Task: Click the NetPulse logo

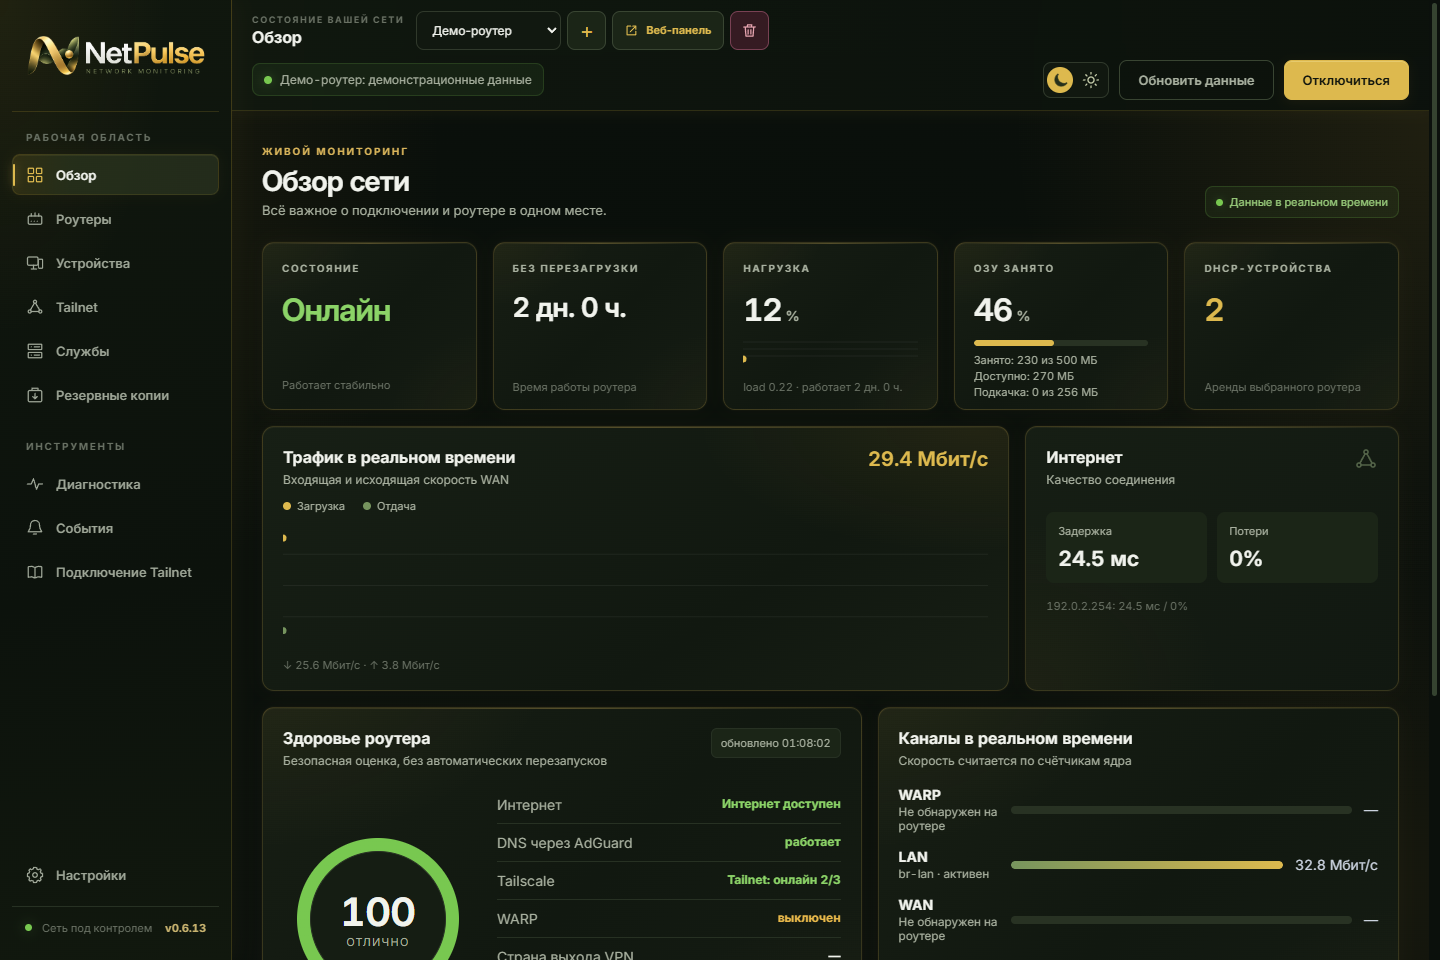Action: pos(116,55)
